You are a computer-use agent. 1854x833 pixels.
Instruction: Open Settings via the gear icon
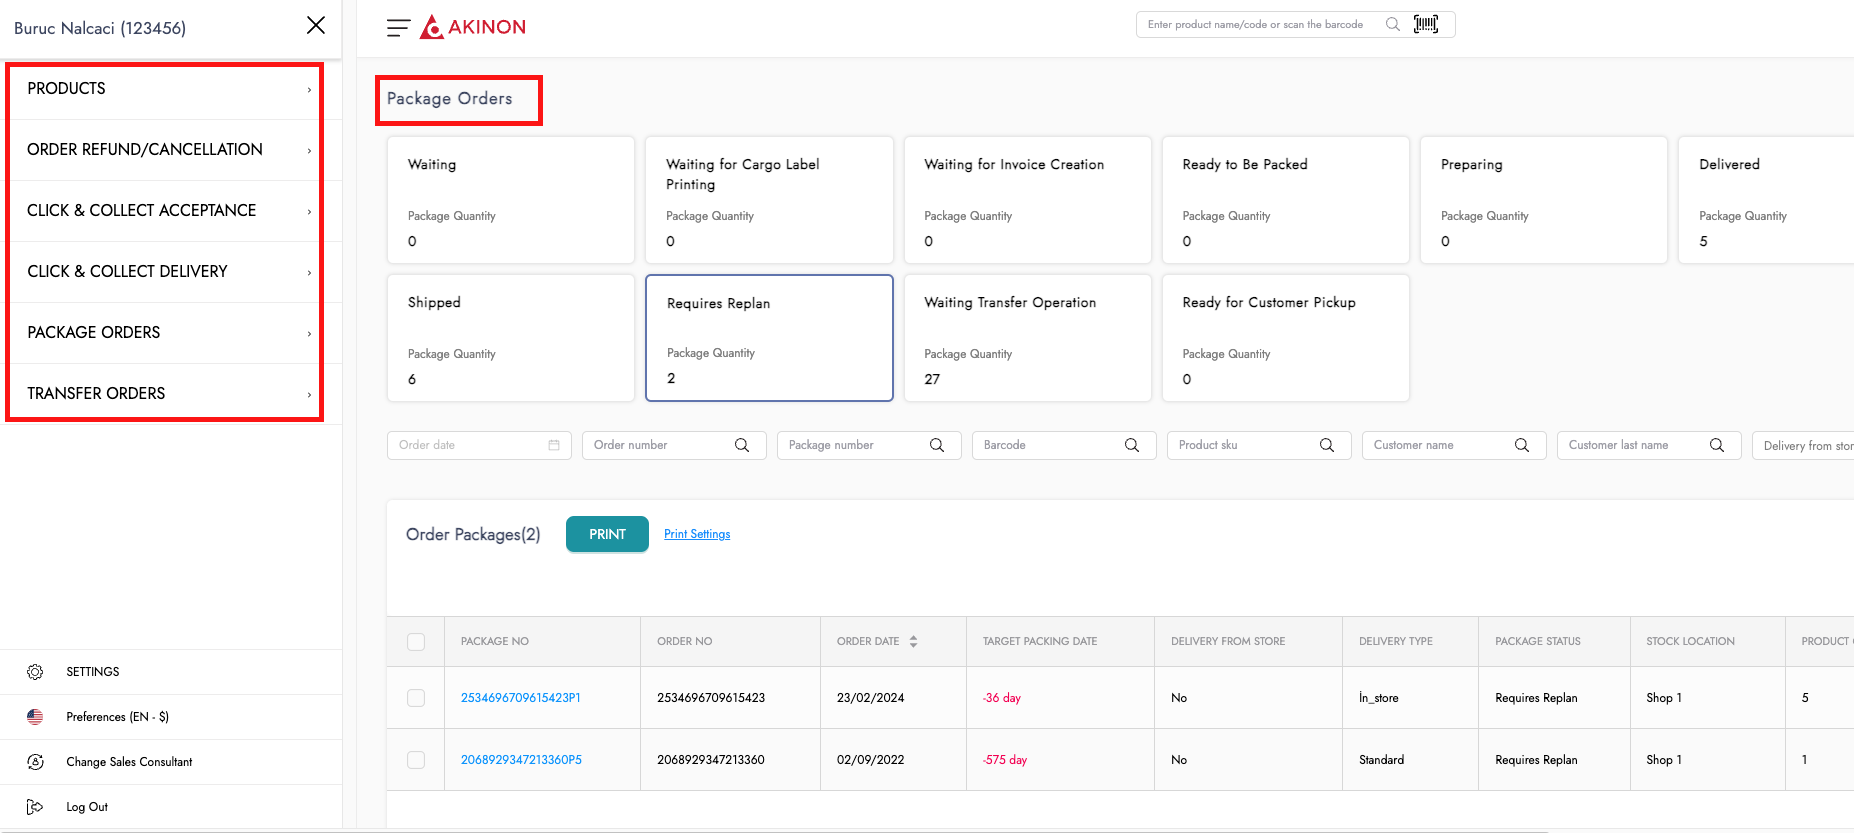(35, 672)
